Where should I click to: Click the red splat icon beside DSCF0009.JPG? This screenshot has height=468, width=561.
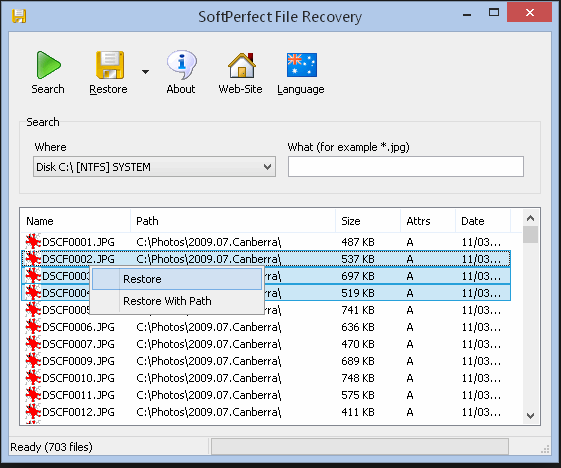tap(33, 361)
